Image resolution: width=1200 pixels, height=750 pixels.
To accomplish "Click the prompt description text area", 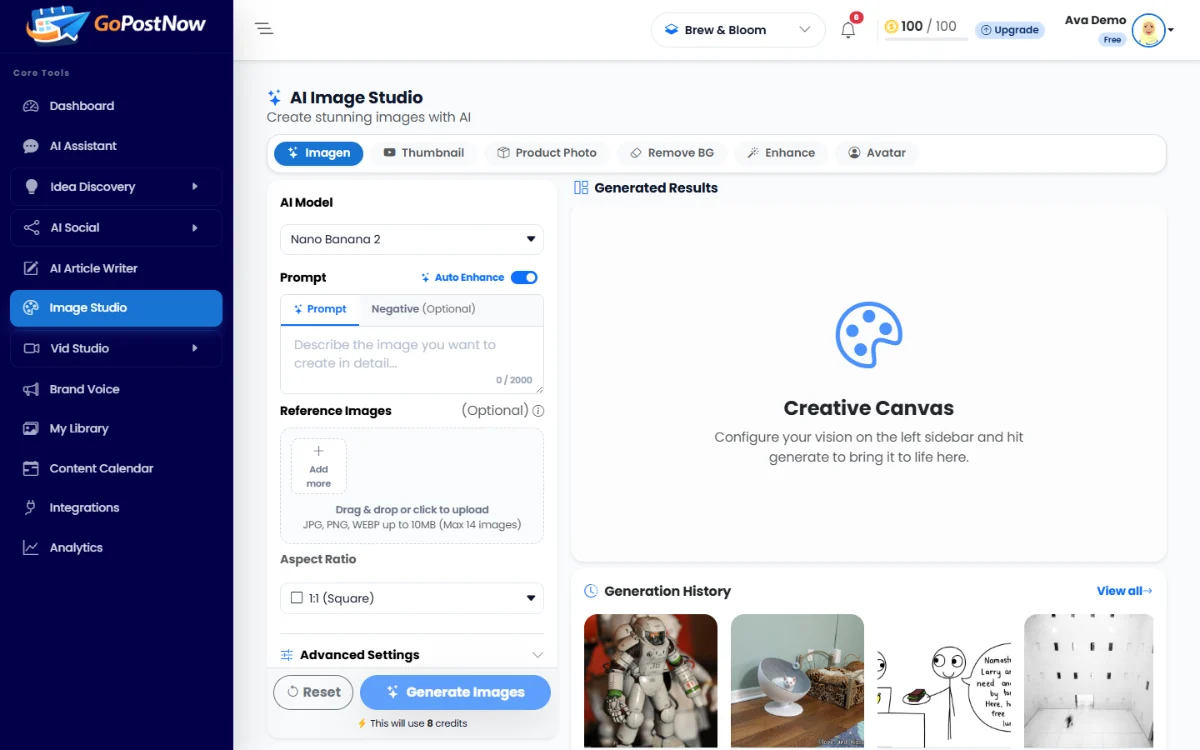I will coord(412,359).
